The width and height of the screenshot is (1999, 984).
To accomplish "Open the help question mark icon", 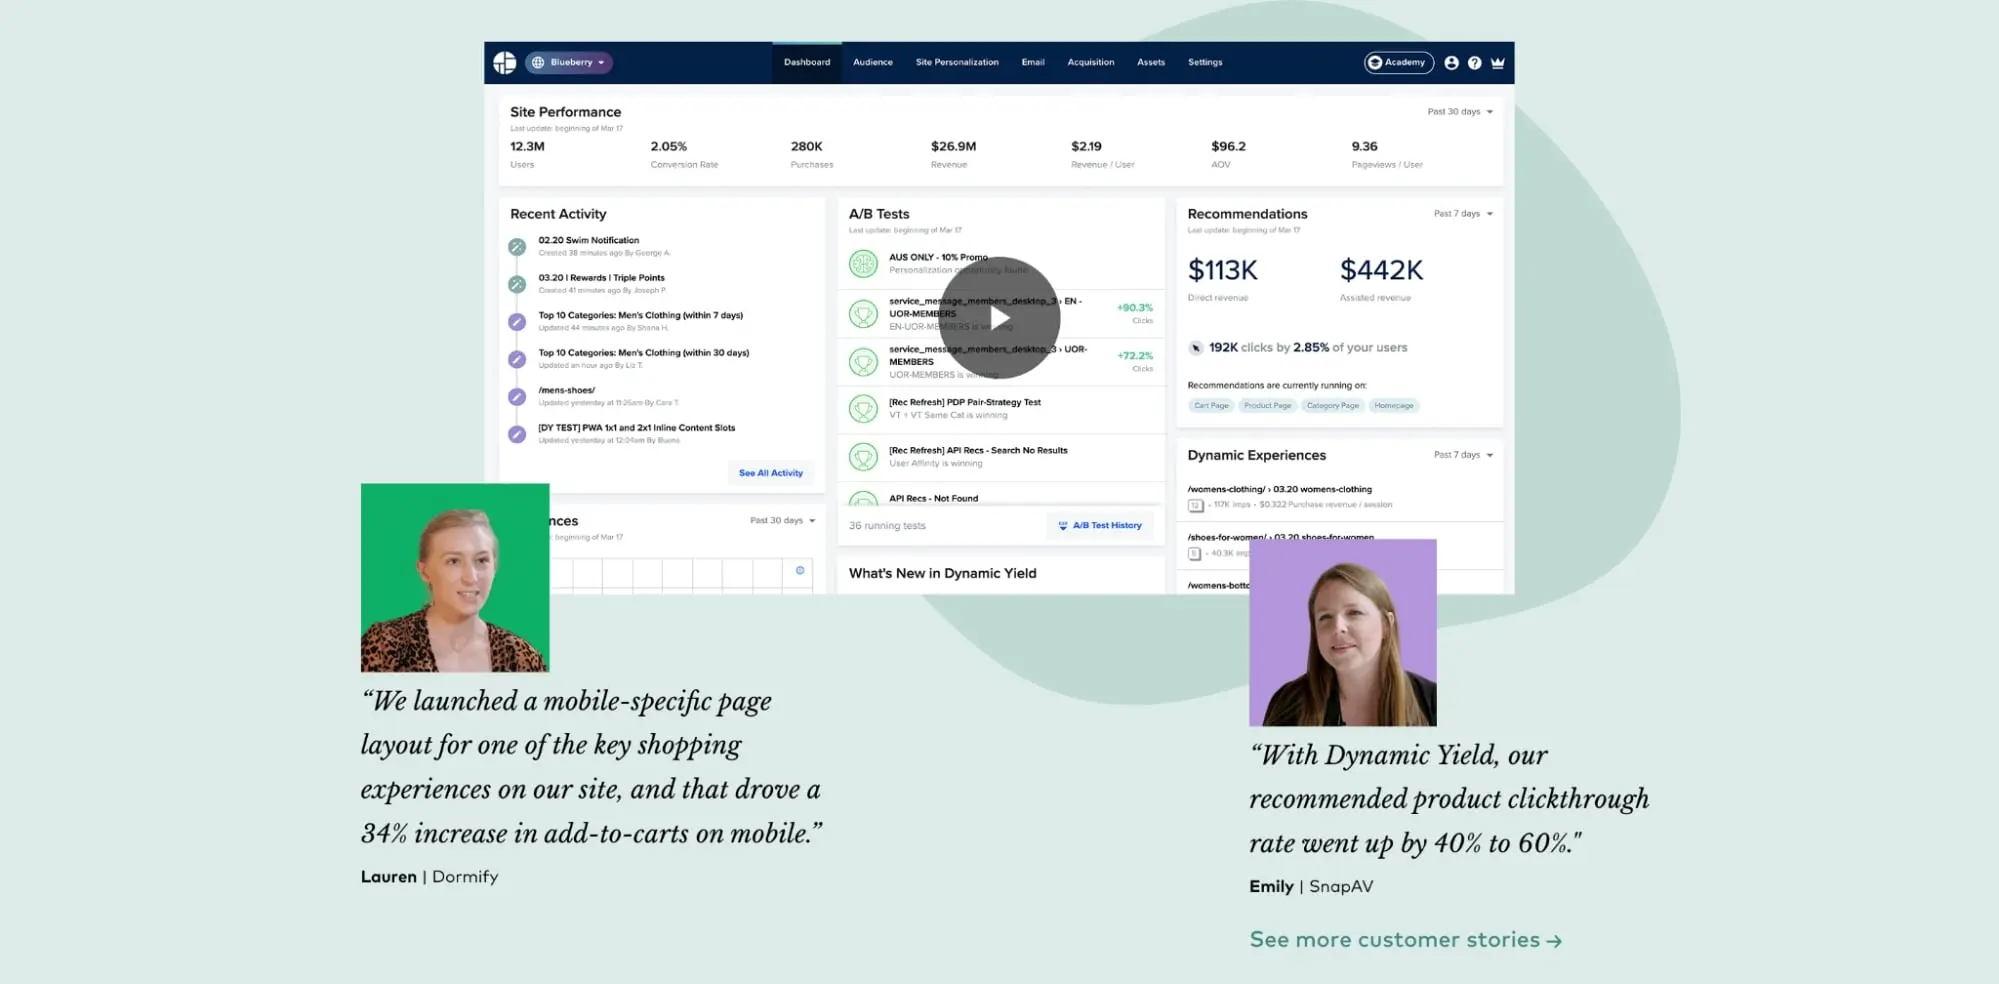I will pos(1474,63).
